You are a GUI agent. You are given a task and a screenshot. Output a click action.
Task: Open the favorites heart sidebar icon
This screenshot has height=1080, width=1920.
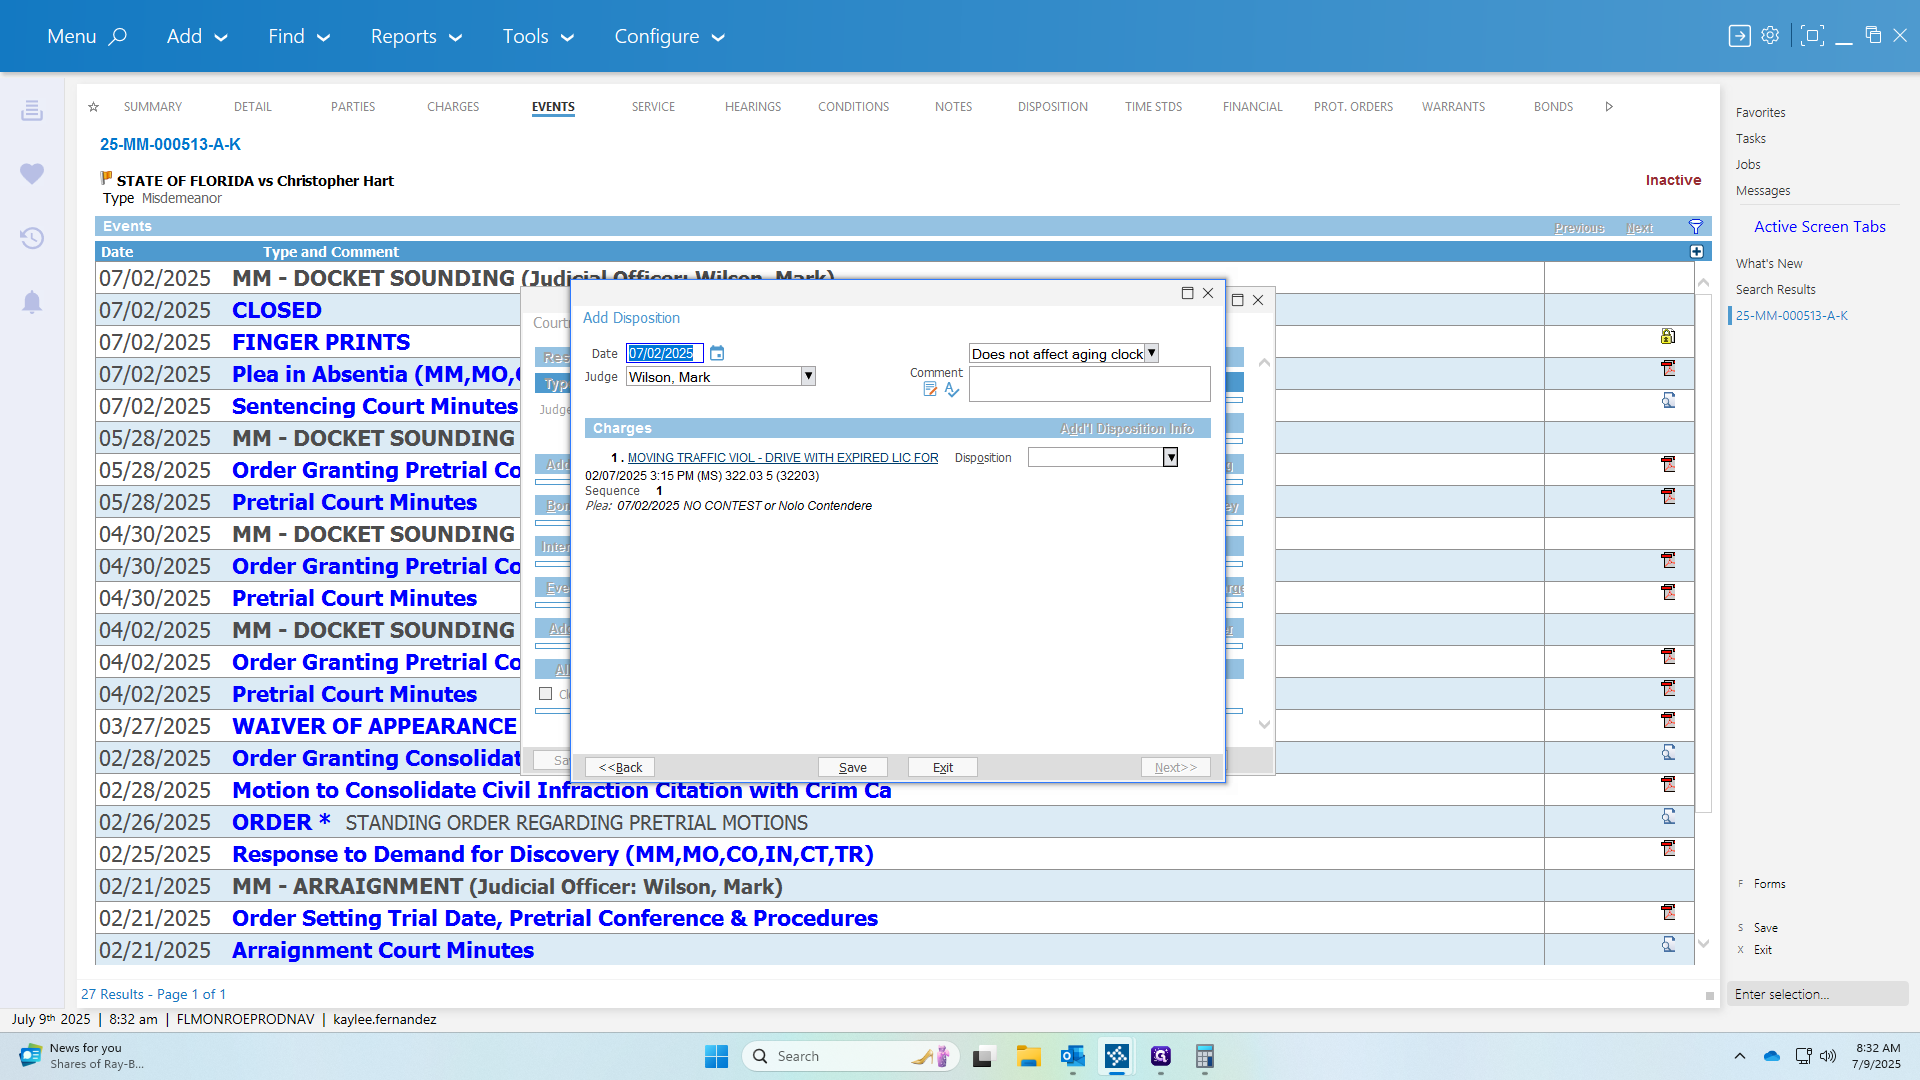(32, 174)
